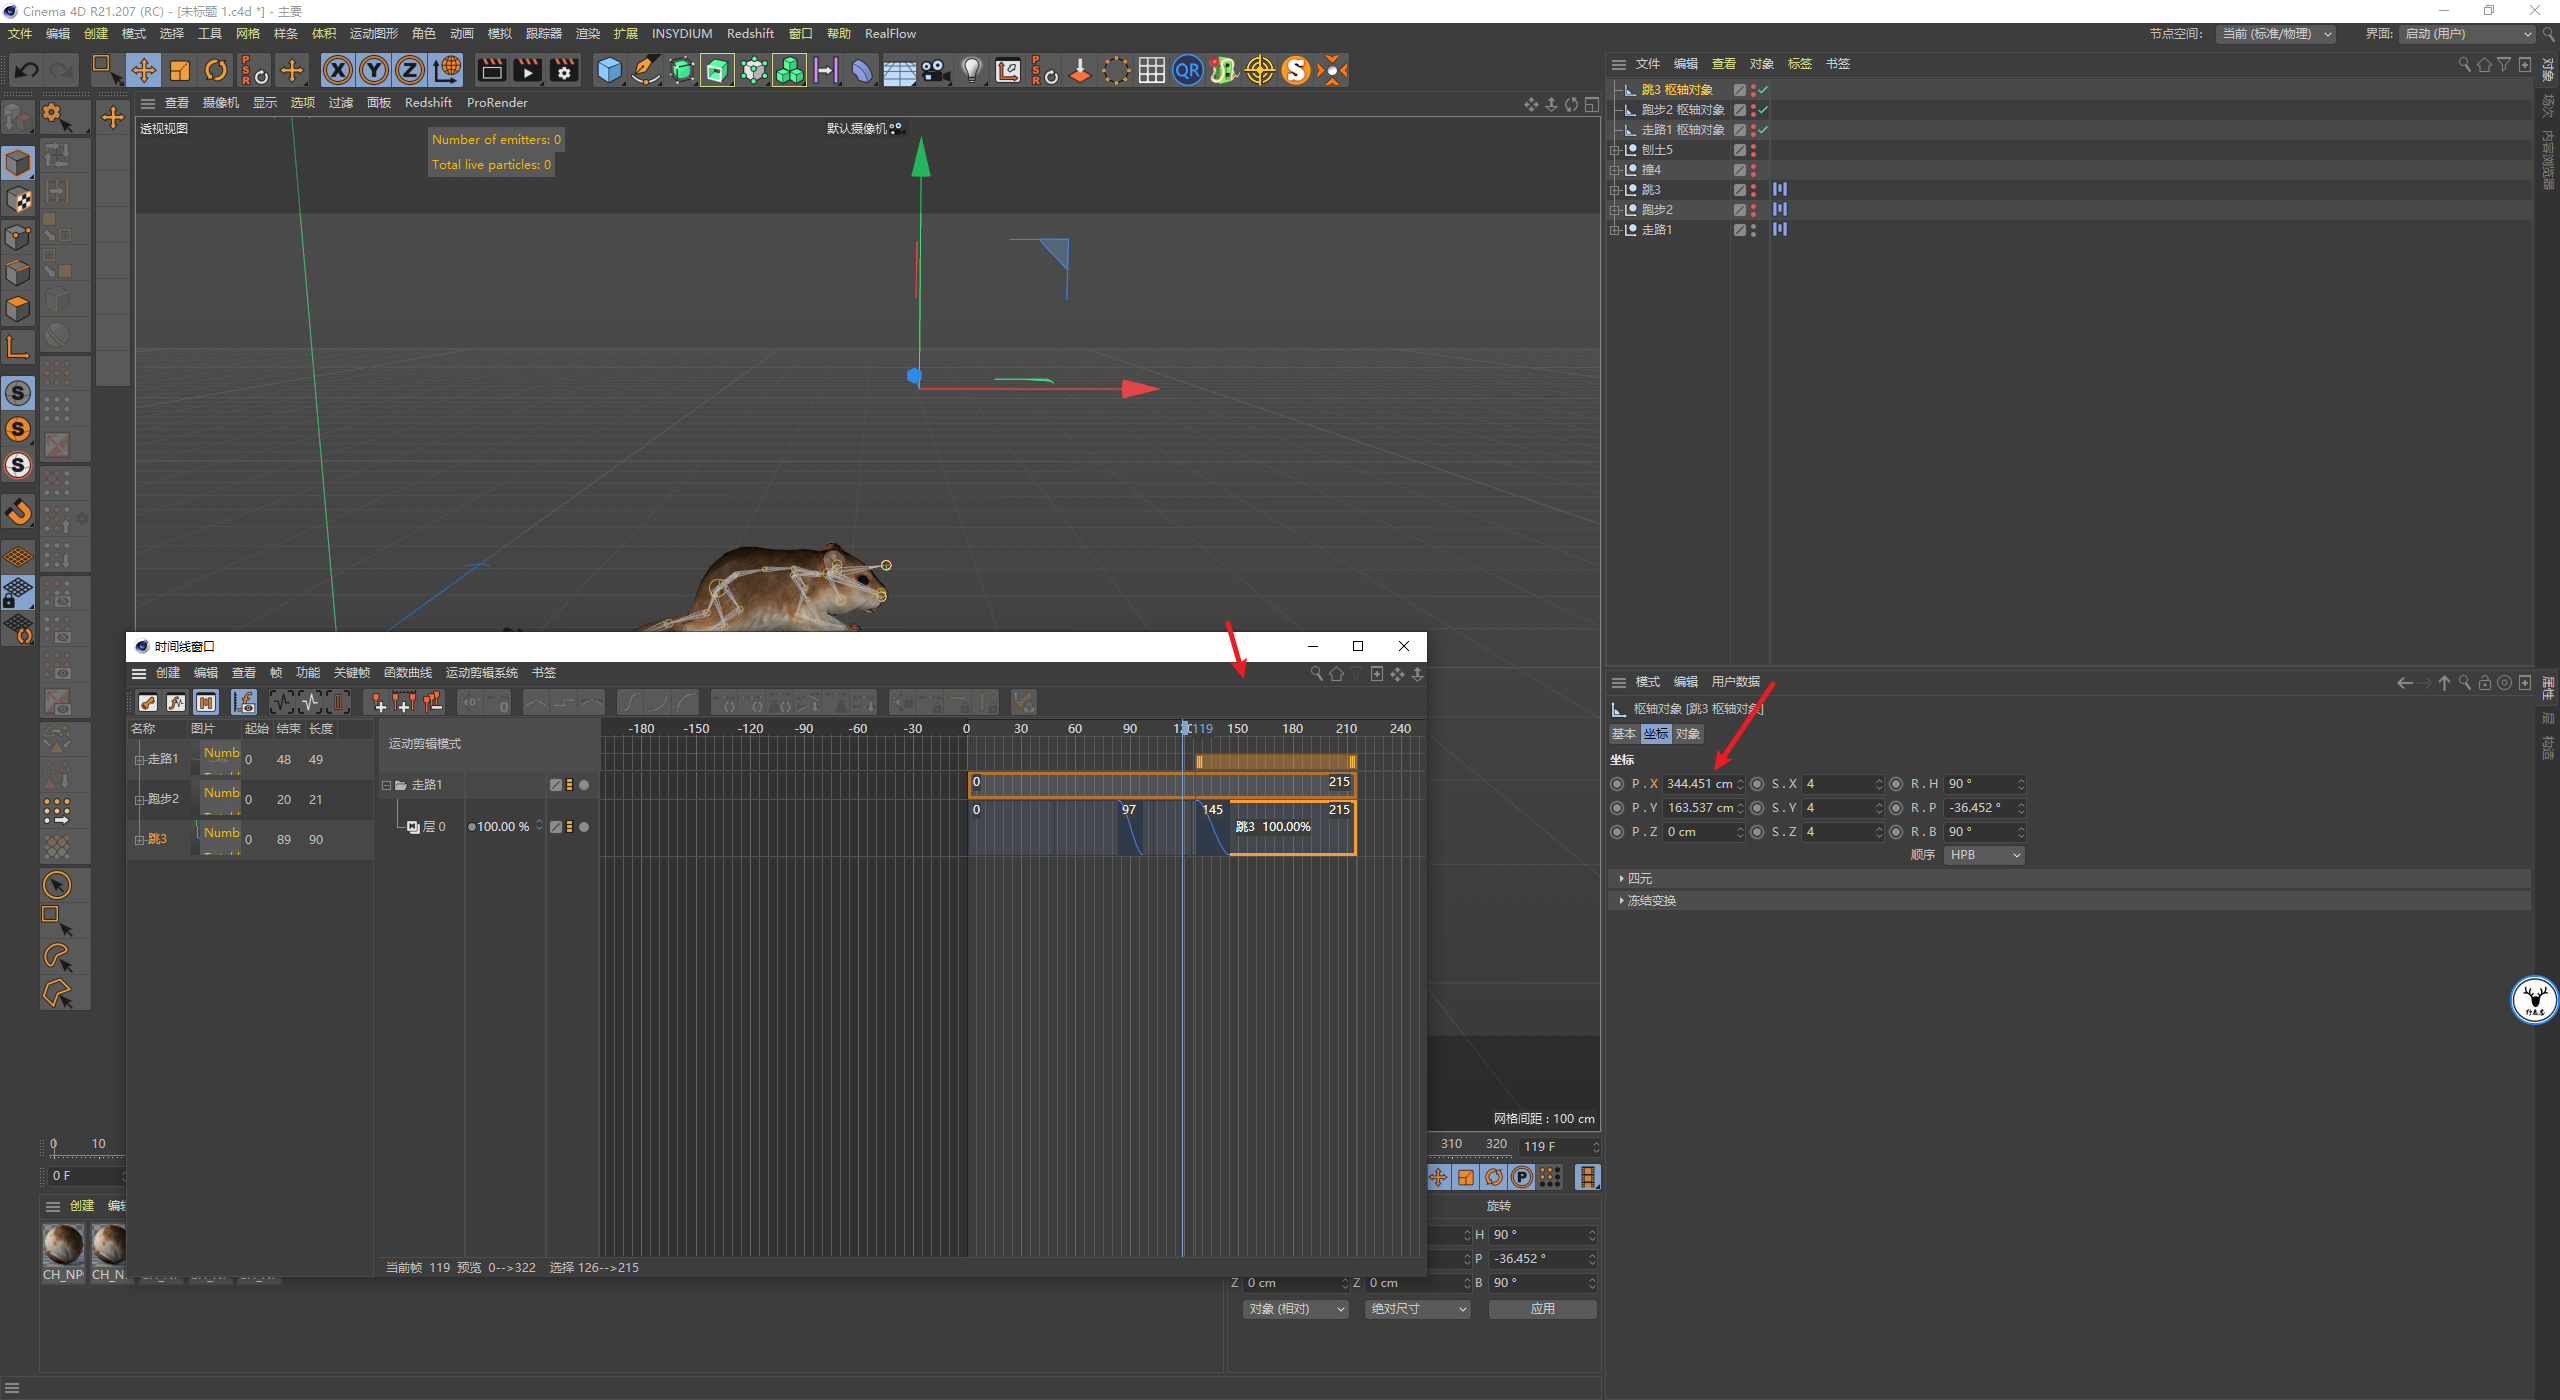This screenshot has width=2560, height=1400.
Task: Select the Move tool in toolbar
Action: pyautogui.click(x=144, y=70)
